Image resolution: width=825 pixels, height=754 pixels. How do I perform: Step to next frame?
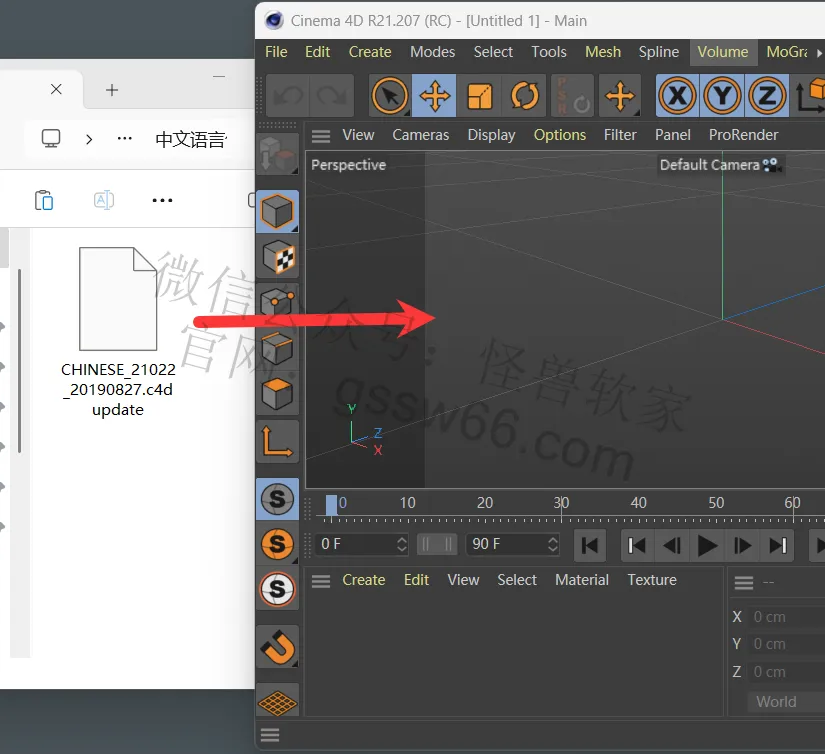click(742, 546)
